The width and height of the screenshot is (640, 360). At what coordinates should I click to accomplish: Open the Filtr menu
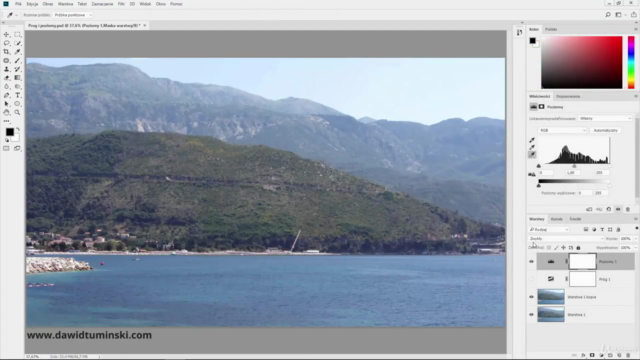pos(121,4)
